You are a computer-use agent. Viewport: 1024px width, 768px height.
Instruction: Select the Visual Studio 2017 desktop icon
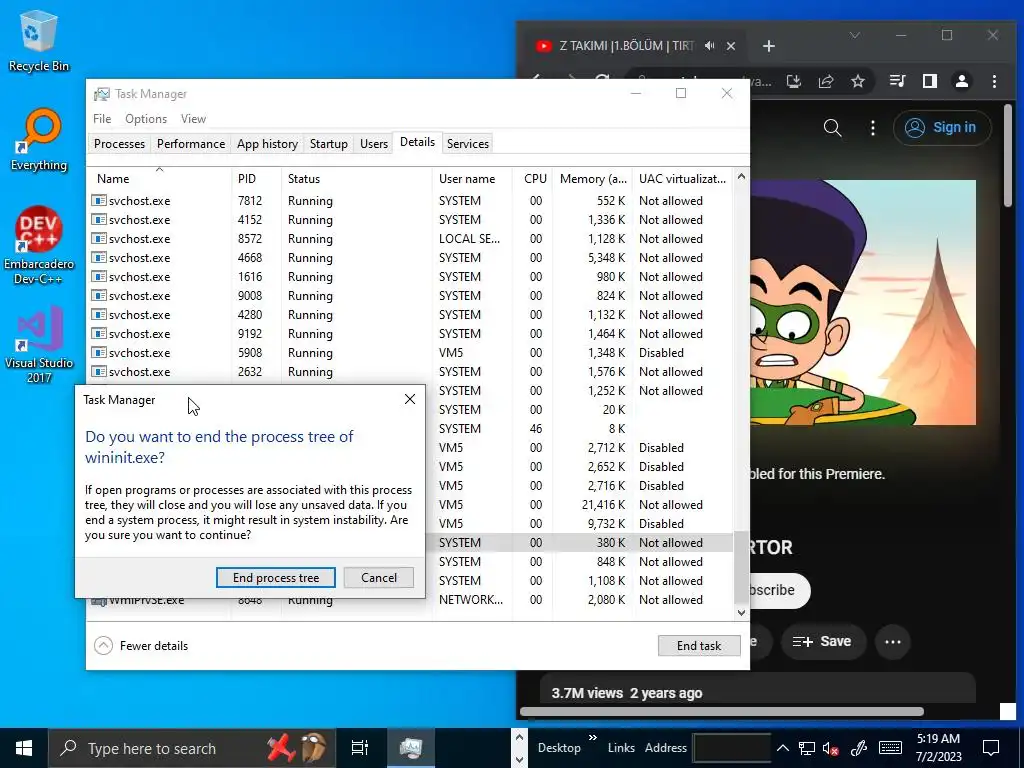pyautogui.click(x=39, y=345)
